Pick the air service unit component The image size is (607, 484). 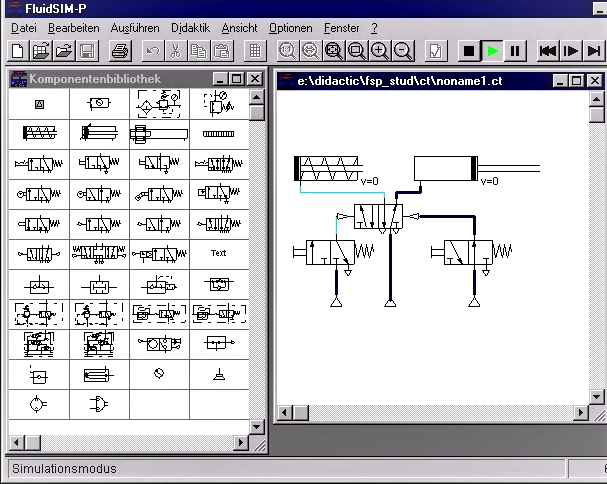(159, 104)
